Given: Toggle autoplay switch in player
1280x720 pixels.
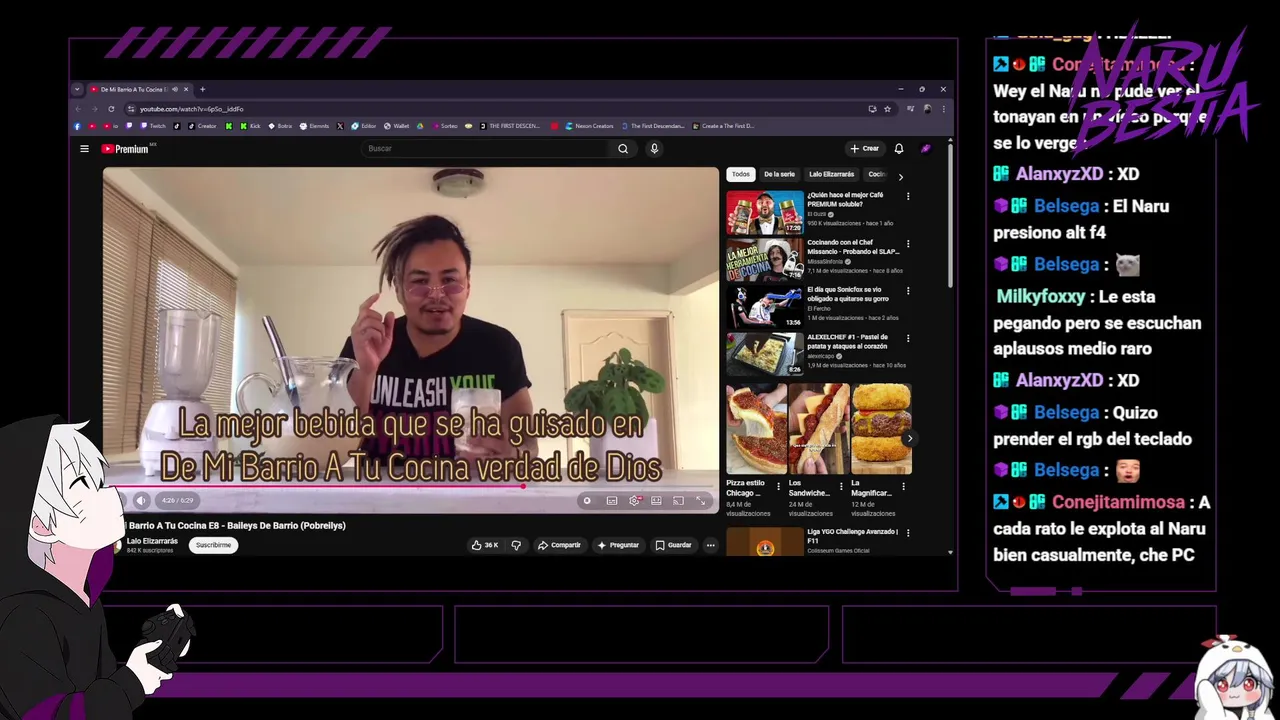Looking at the screenshot, I should pyautogui.click(x=587, y=500).
